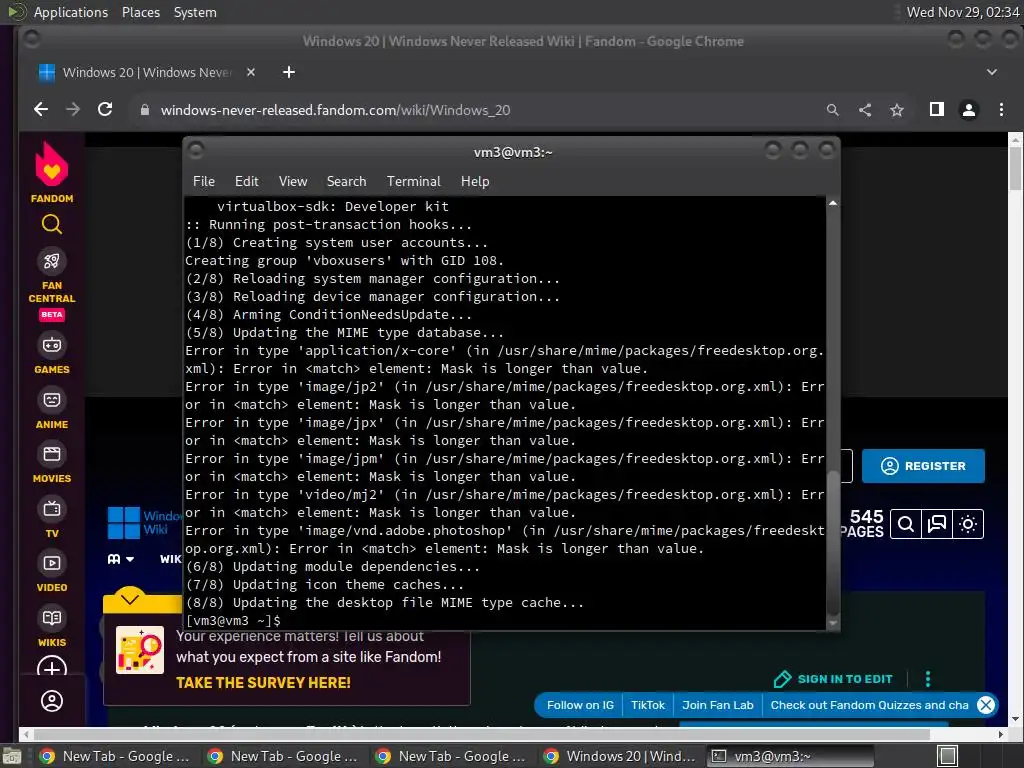Close the Windows 20 Chrome tab
Image resolution: width=1024 pixels, height=768 pixels.
pyautogui.click(x=251, y=72)
